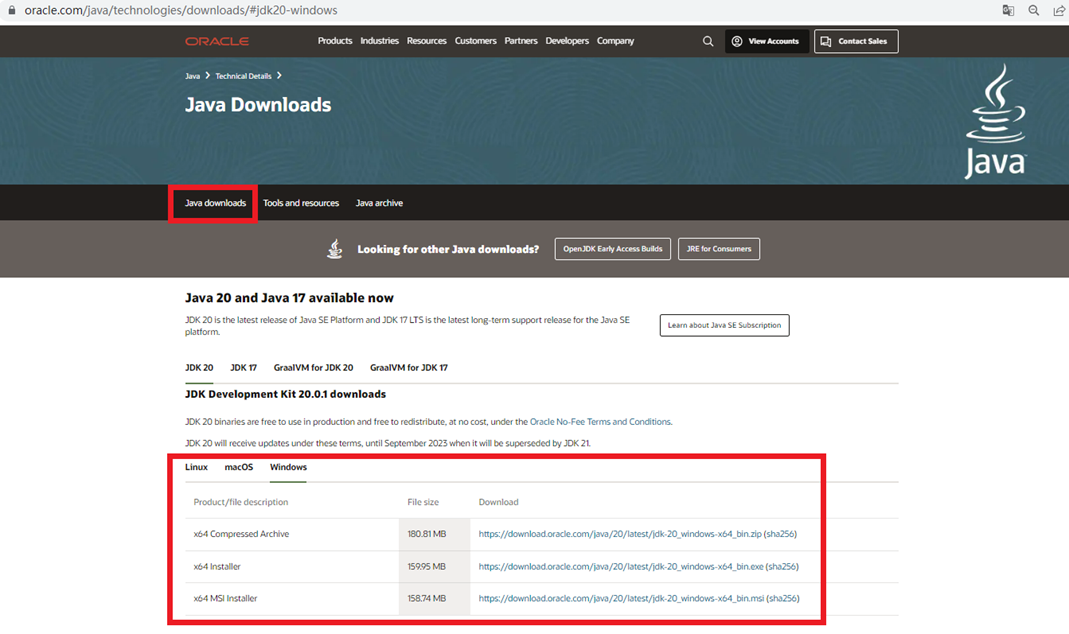Click the 'x64 MSI Installer' row label
Screen dimensions: 1069x634
226,599
